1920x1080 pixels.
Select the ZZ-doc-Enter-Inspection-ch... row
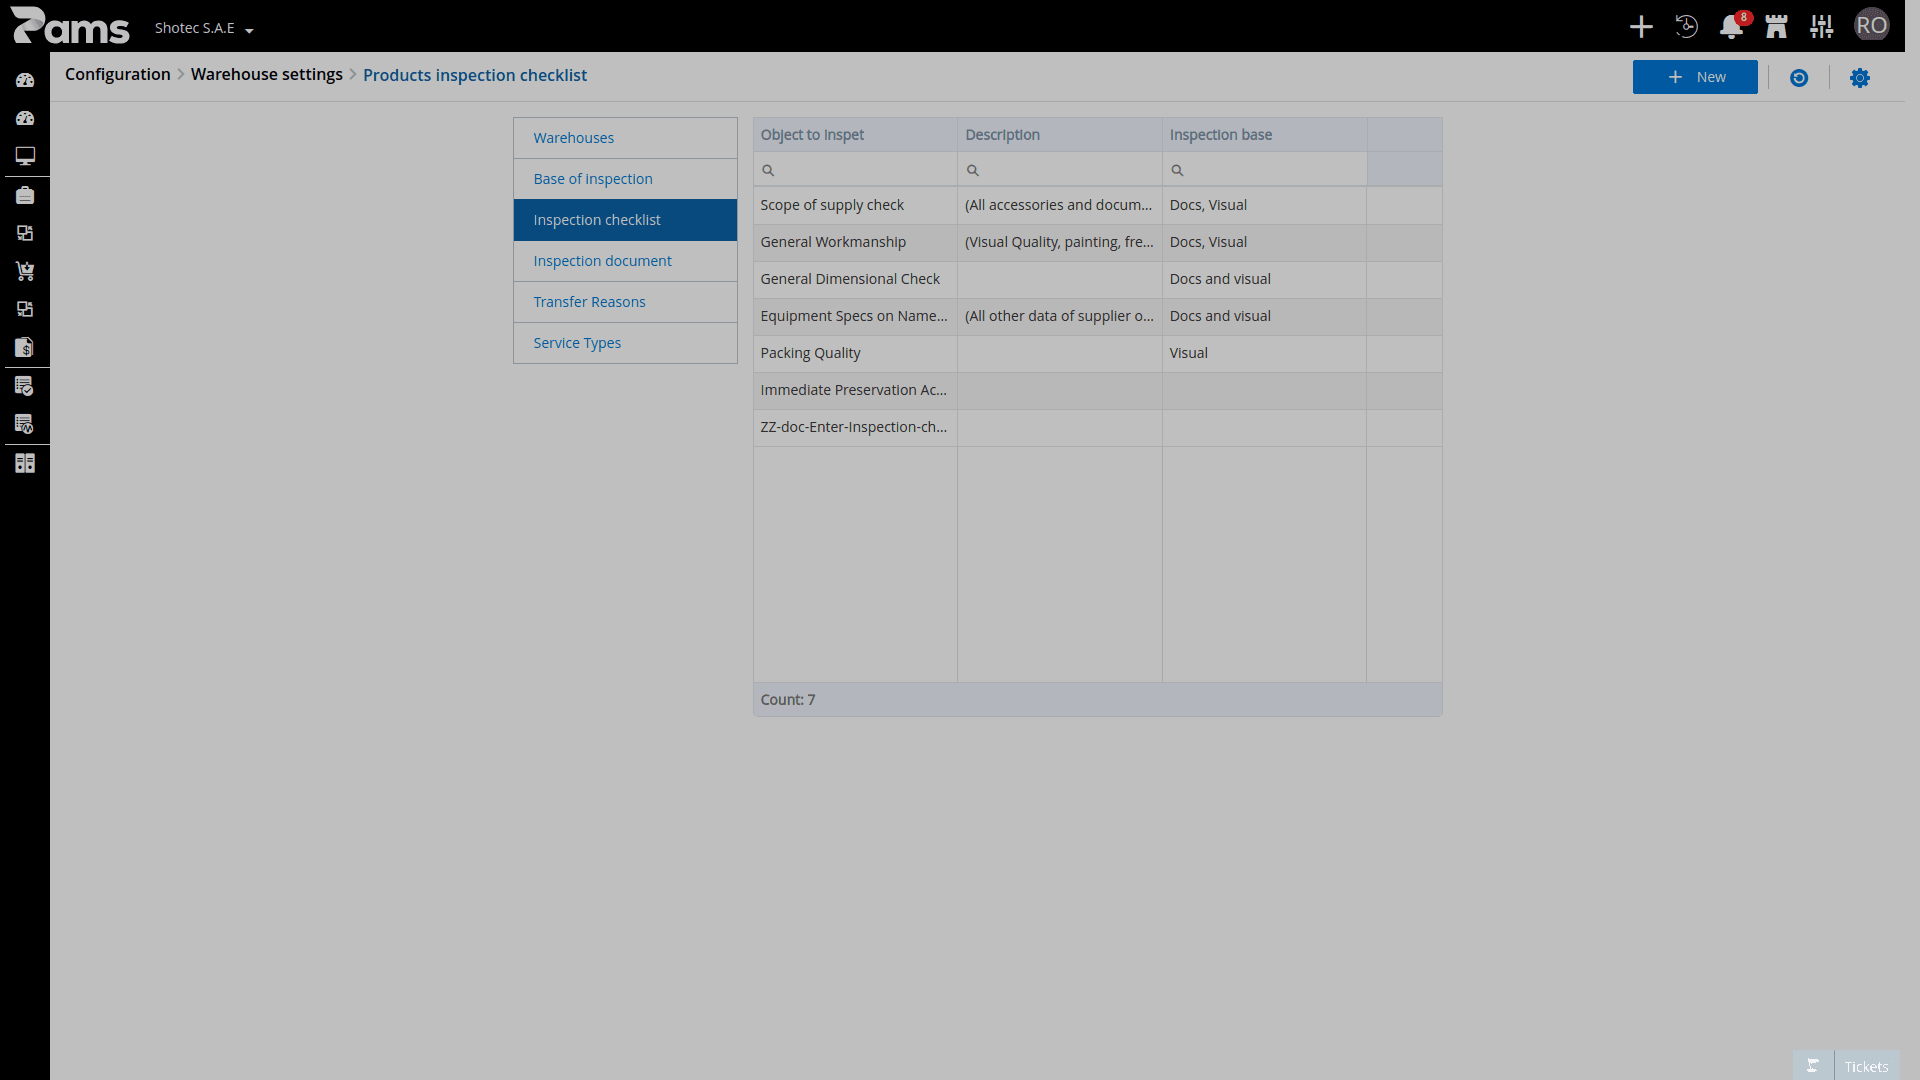pyautogui.click(x=1097, y=427)
